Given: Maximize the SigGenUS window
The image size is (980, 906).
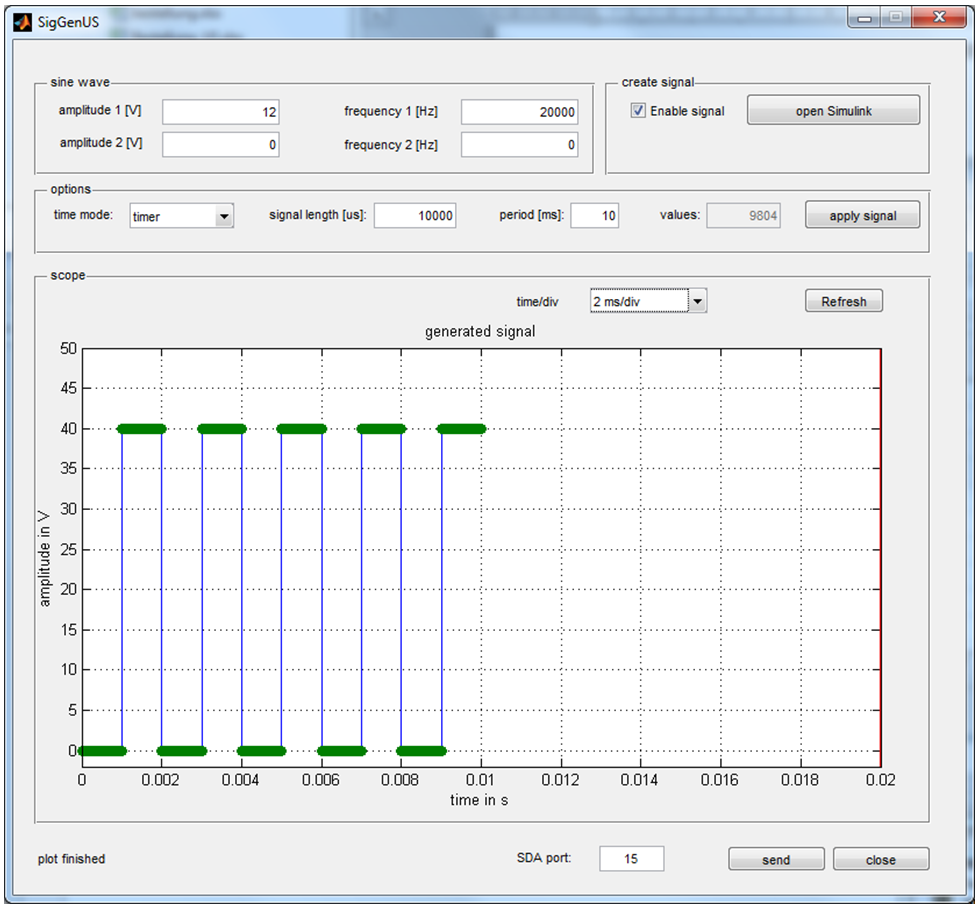Looking at the screenshot, I should point(895,18).
